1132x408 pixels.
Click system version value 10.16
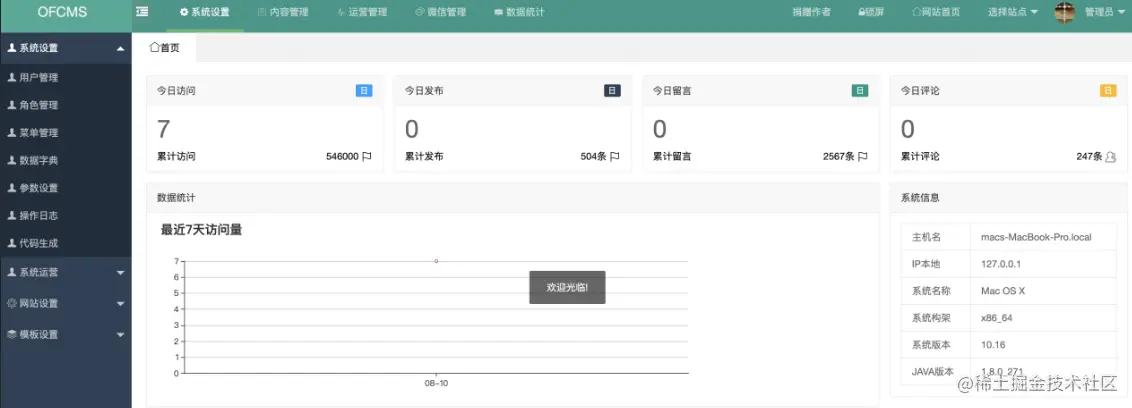point(993,344)
